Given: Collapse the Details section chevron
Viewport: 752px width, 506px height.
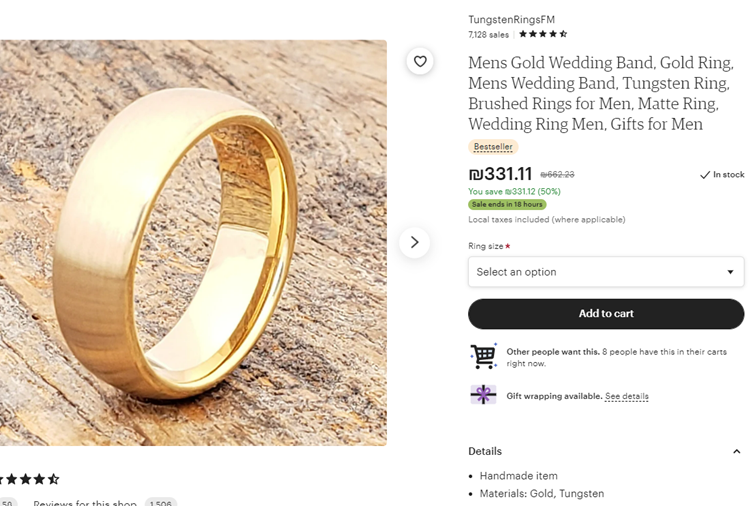Looking at the screenshot, I should point(737,451).
